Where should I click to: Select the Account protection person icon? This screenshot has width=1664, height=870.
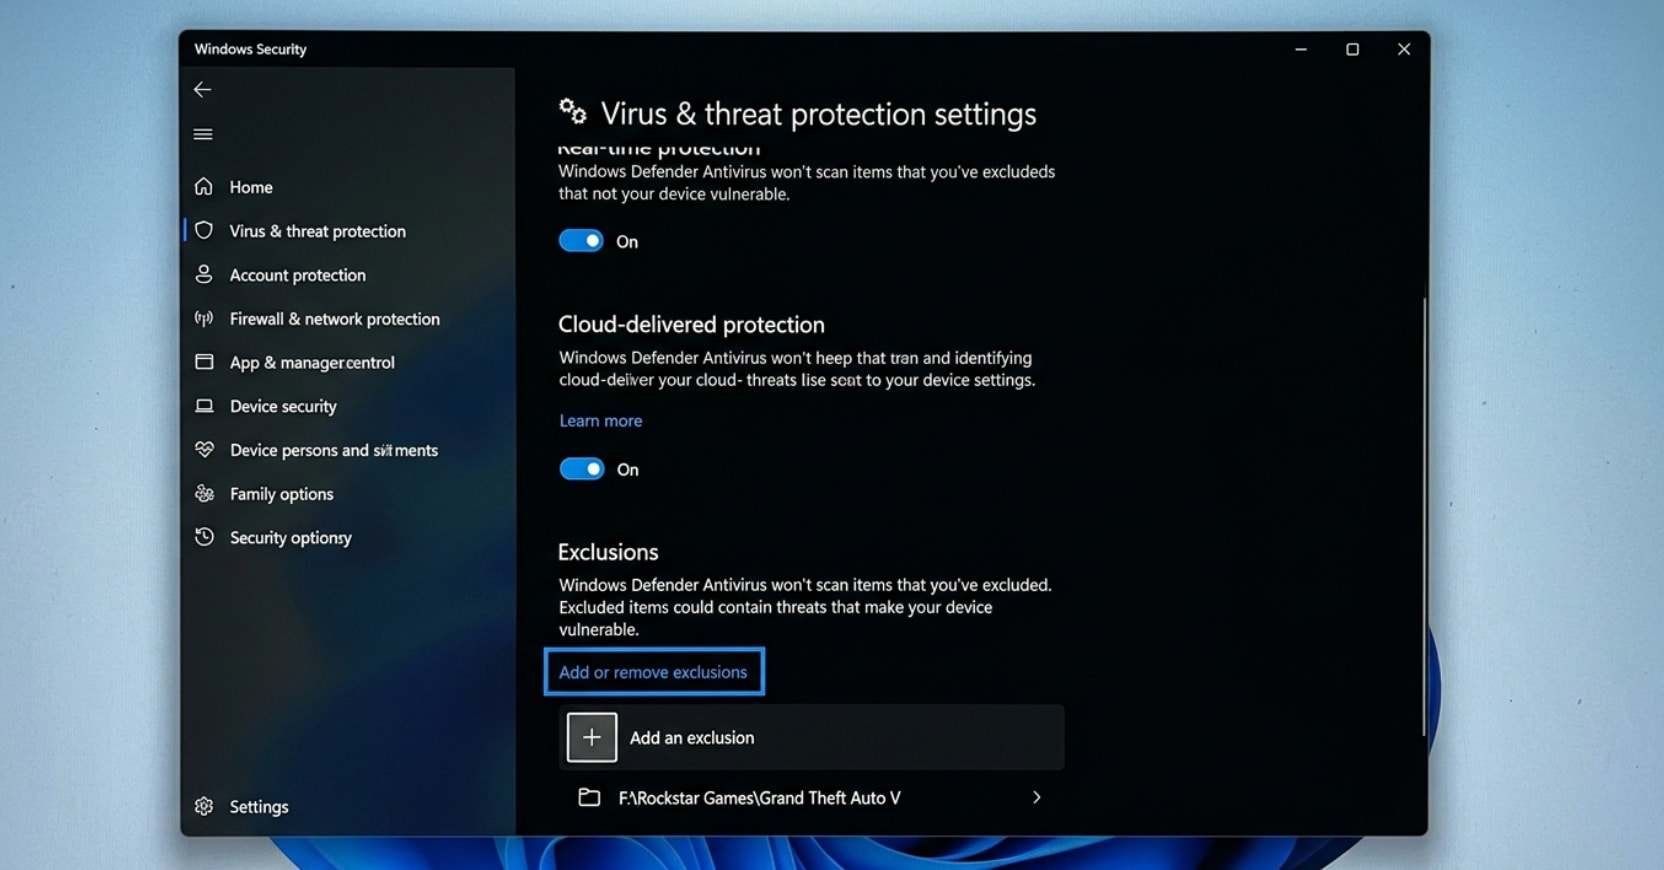pos(204,274)
